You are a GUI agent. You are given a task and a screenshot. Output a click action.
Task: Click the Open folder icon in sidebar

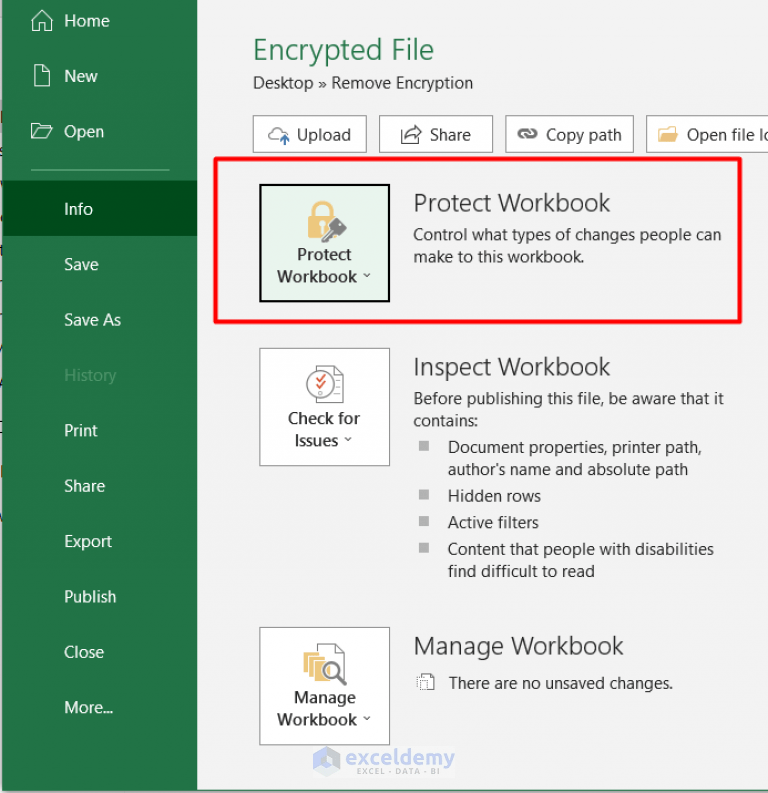pyautogui.click(x=41, y=131)
